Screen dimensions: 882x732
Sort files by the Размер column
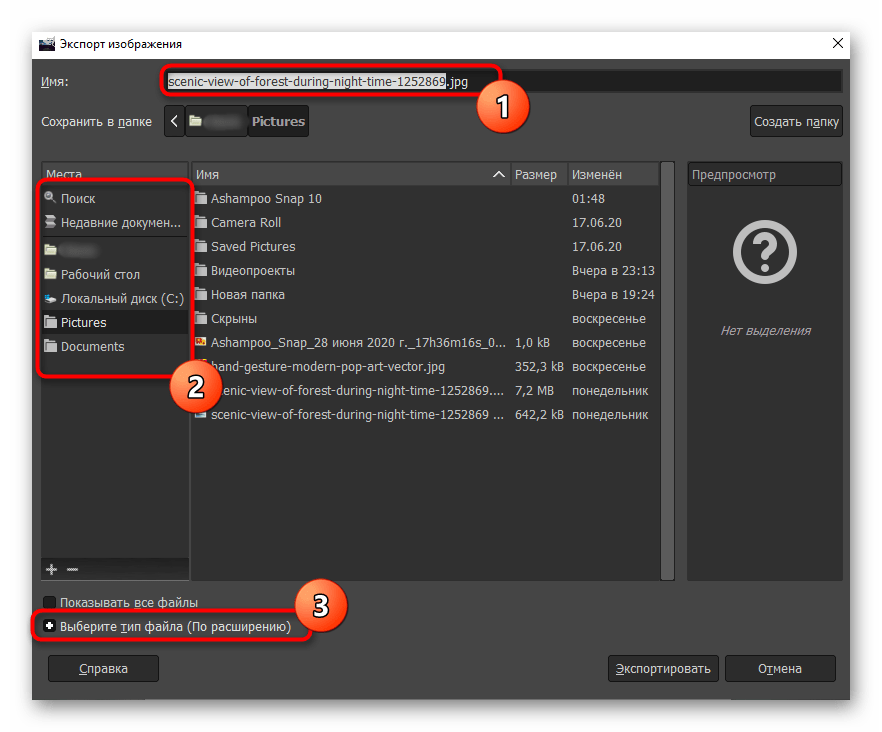(x=539, y=174)
